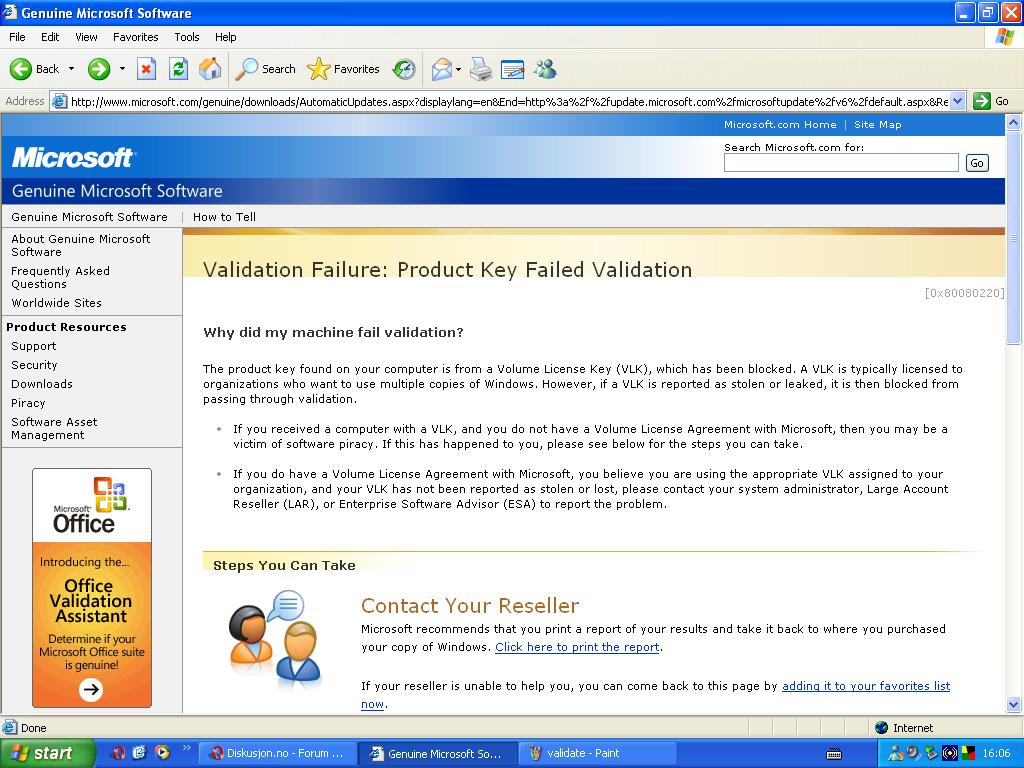1024x768 pixels.
Task: Expand the Mail dropdown arrow
Action: pyautogui.click(x=458, y=69)
